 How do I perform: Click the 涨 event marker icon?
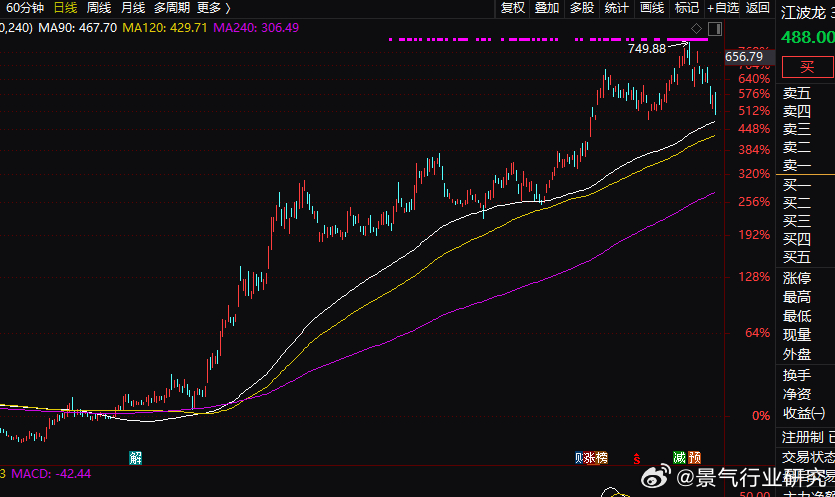tap(590, 458)
